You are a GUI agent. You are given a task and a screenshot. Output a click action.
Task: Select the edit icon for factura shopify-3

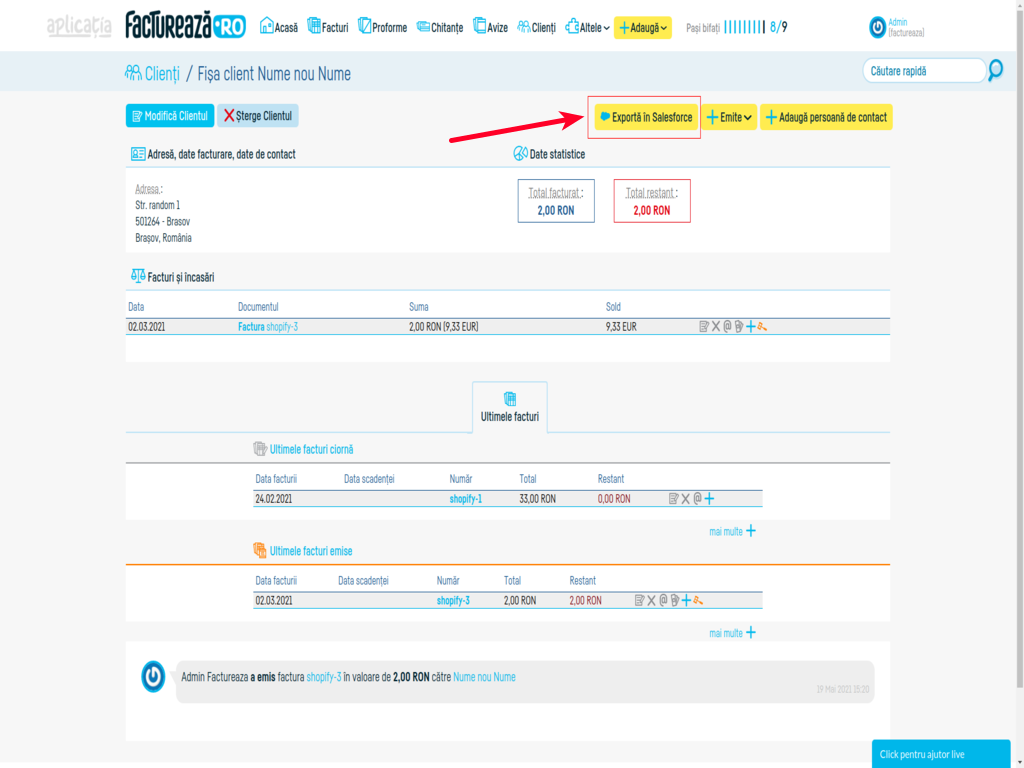(639, 600)
